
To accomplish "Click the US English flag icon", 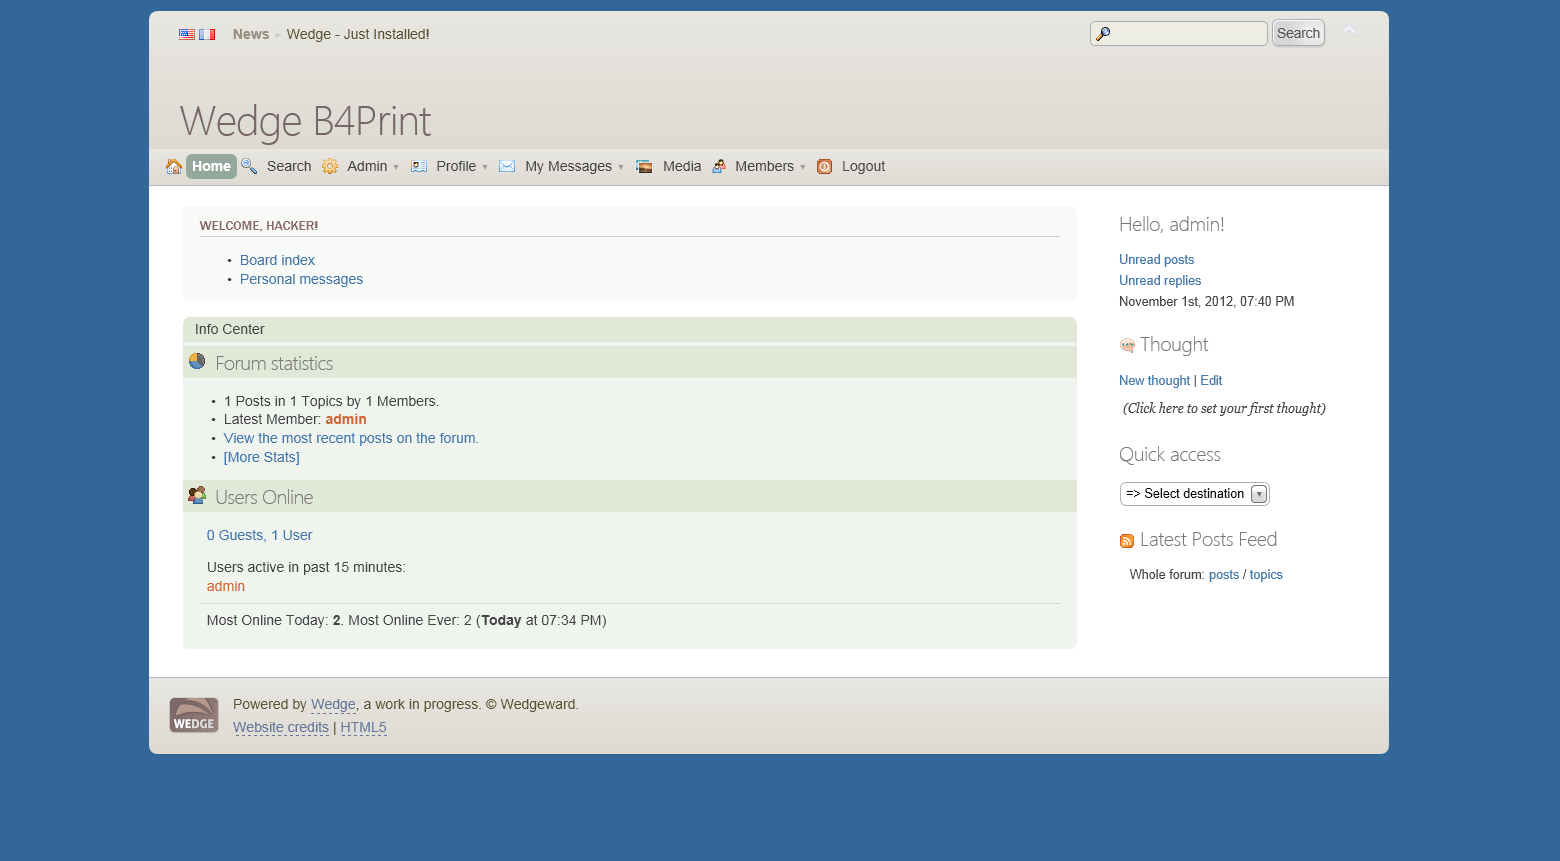I will point(187,34).
